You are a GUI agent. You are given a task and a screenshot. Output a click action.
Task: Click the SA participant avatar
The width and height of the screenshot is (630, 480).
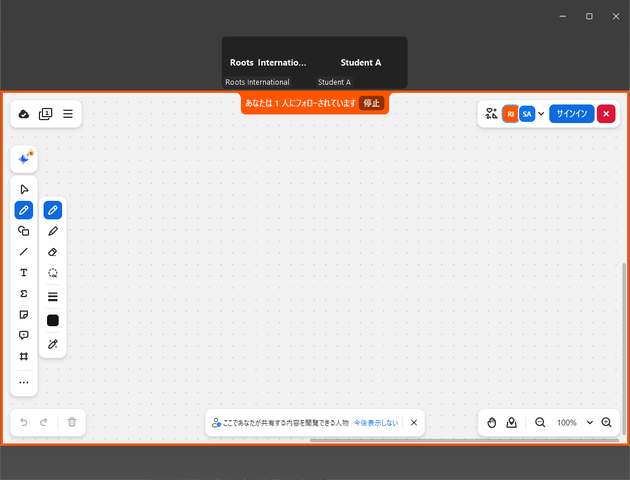(x=527, y=114)
